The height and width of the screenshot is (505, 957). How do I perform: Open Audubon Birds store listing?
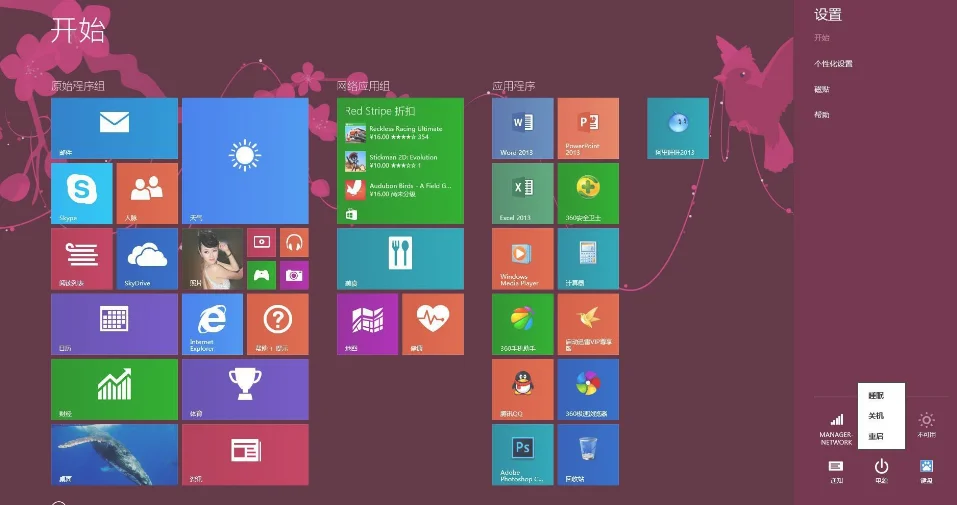tap(398, 189)
